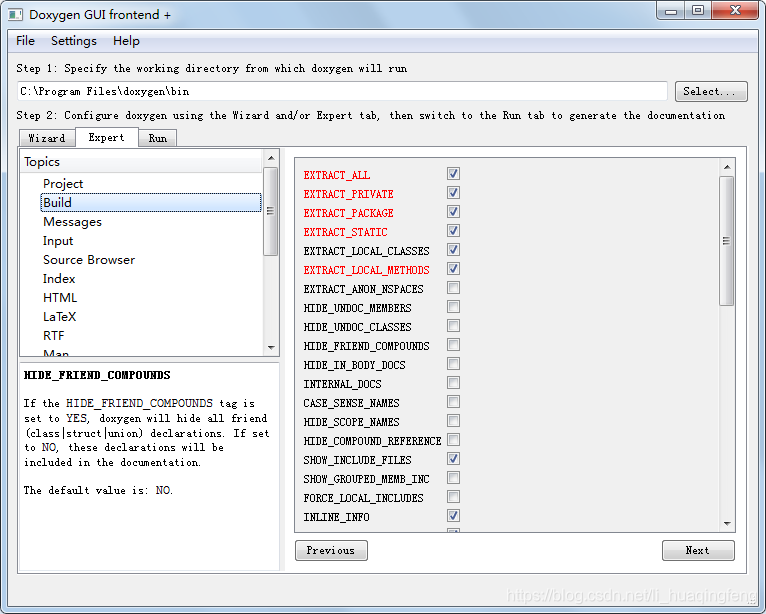
Task: Switch to the Expert tab
Action: tap(106, 137)
